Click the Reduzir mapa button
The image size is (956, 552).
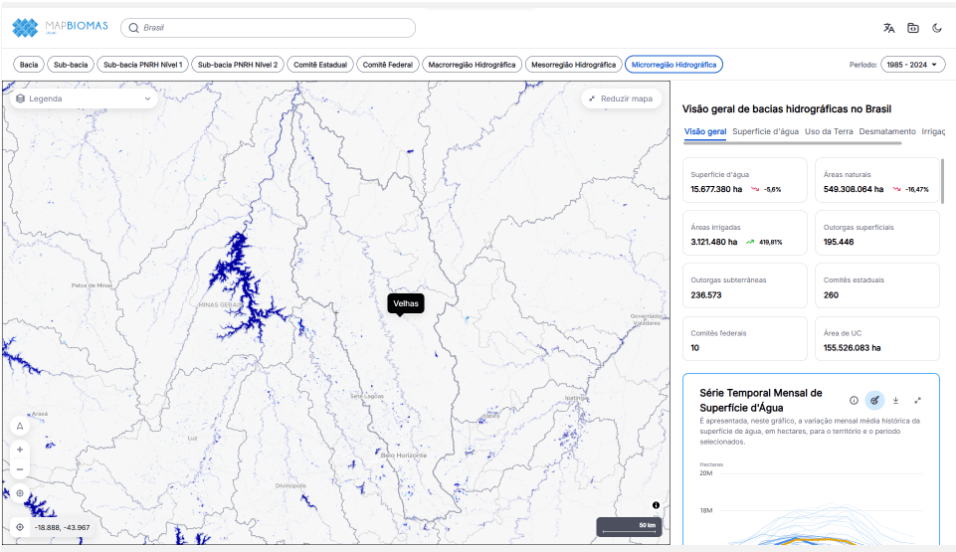(621, 99)
